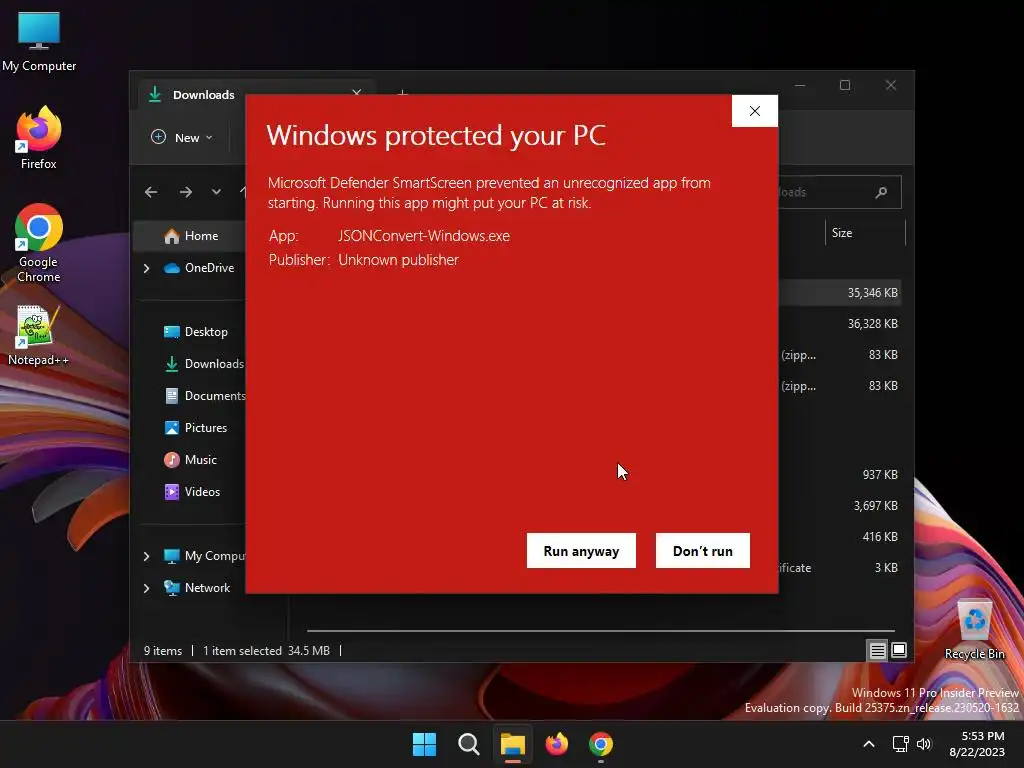
Task: Expand My Computer tree node
Action: [x=146, y=556]
